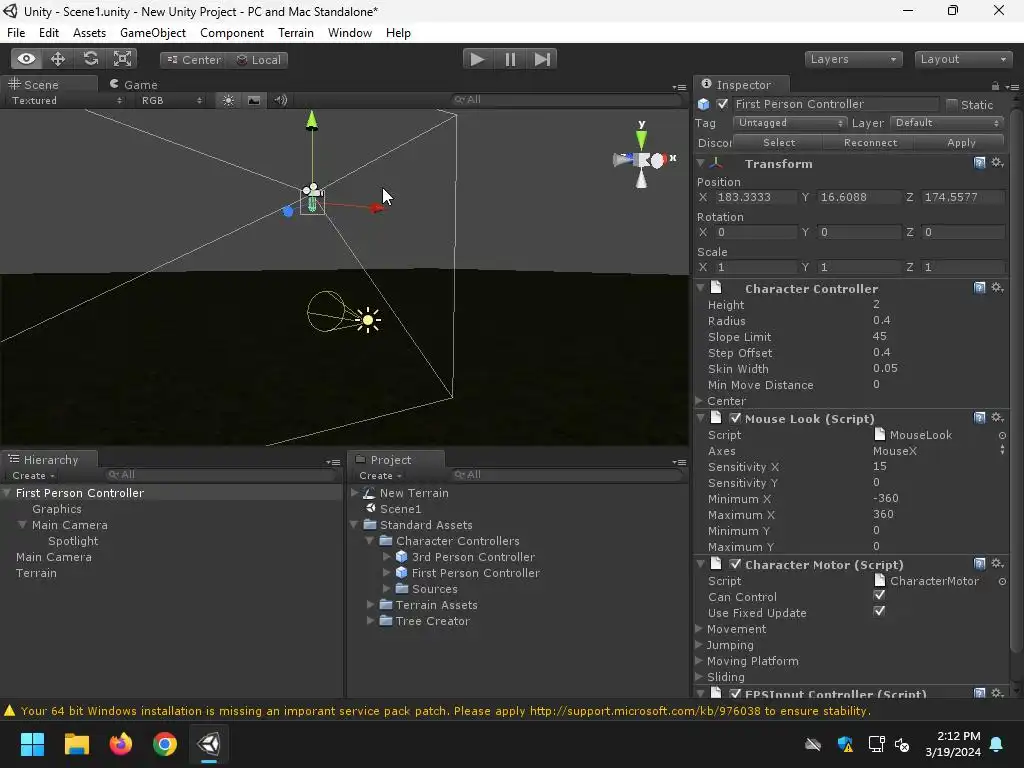The width and height of the screenshot is (1024, 768).
Task: Open Hierarchy panel options menu
Action: tap(333, 462)
